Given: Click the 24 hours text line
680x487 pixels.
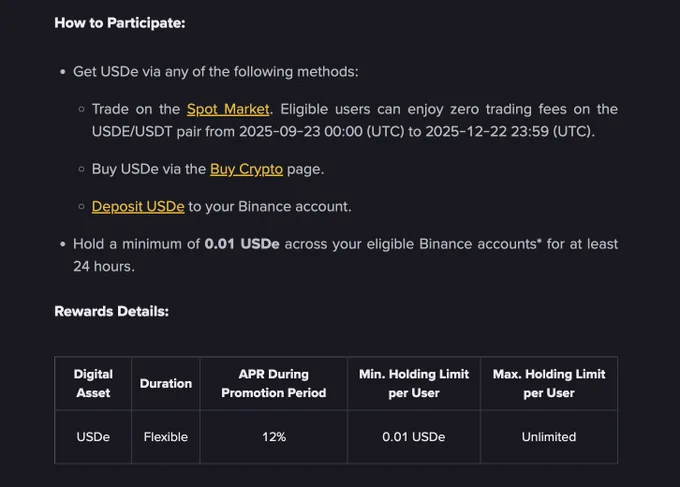Looking at the screenshot, I should (x=104, y=266).
